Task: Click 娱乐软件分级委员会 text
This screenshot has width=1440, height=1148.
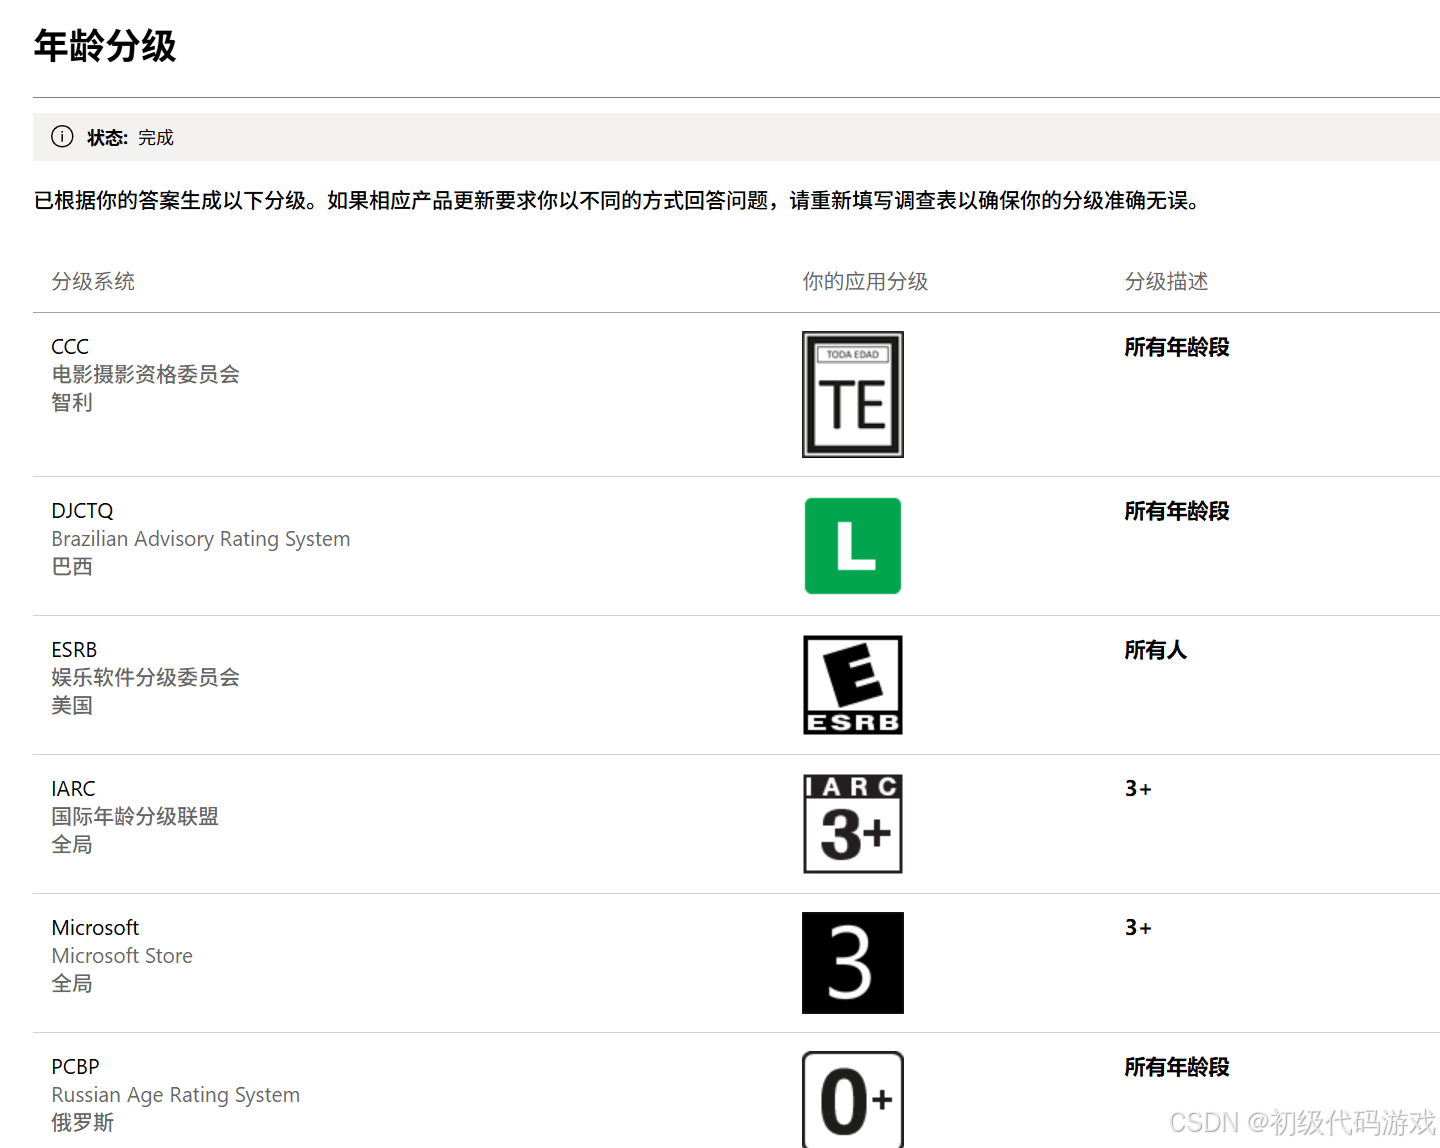Action: click(x=145, y=678)
